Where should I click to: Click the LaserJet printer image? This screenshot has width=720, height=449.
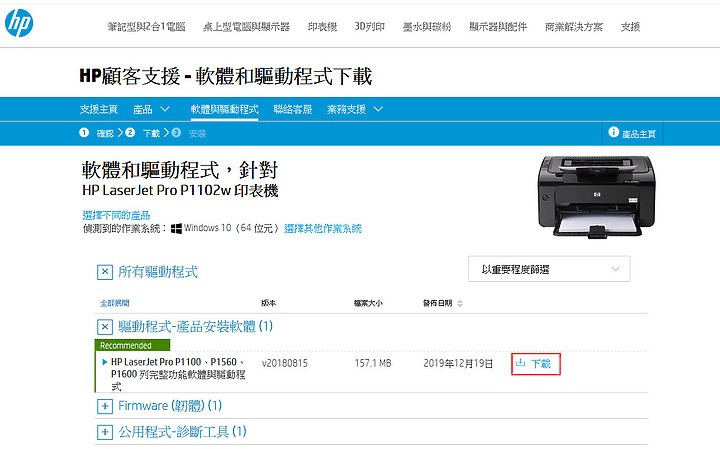click(x=596, y=197)
